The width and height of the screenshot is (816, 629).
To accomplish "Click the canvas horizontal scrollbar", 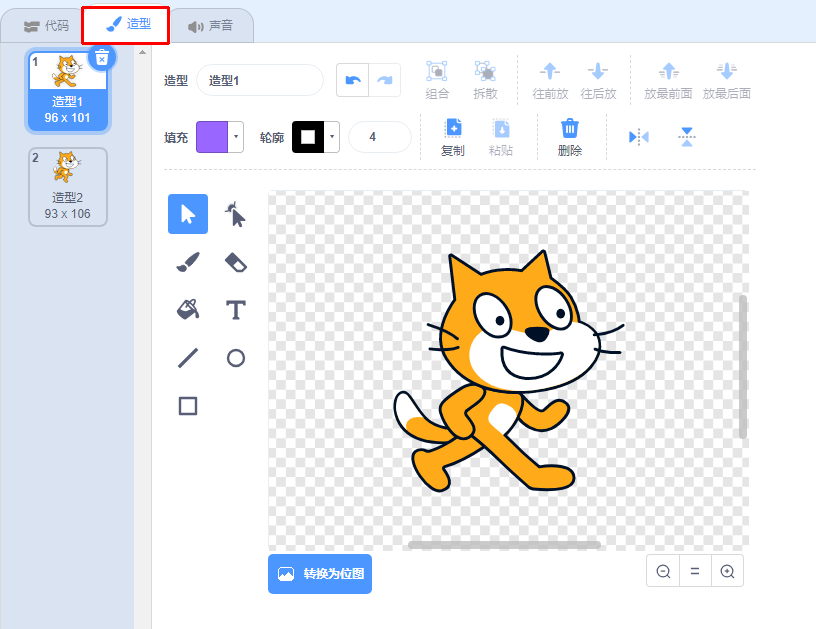I will [504, 545].
